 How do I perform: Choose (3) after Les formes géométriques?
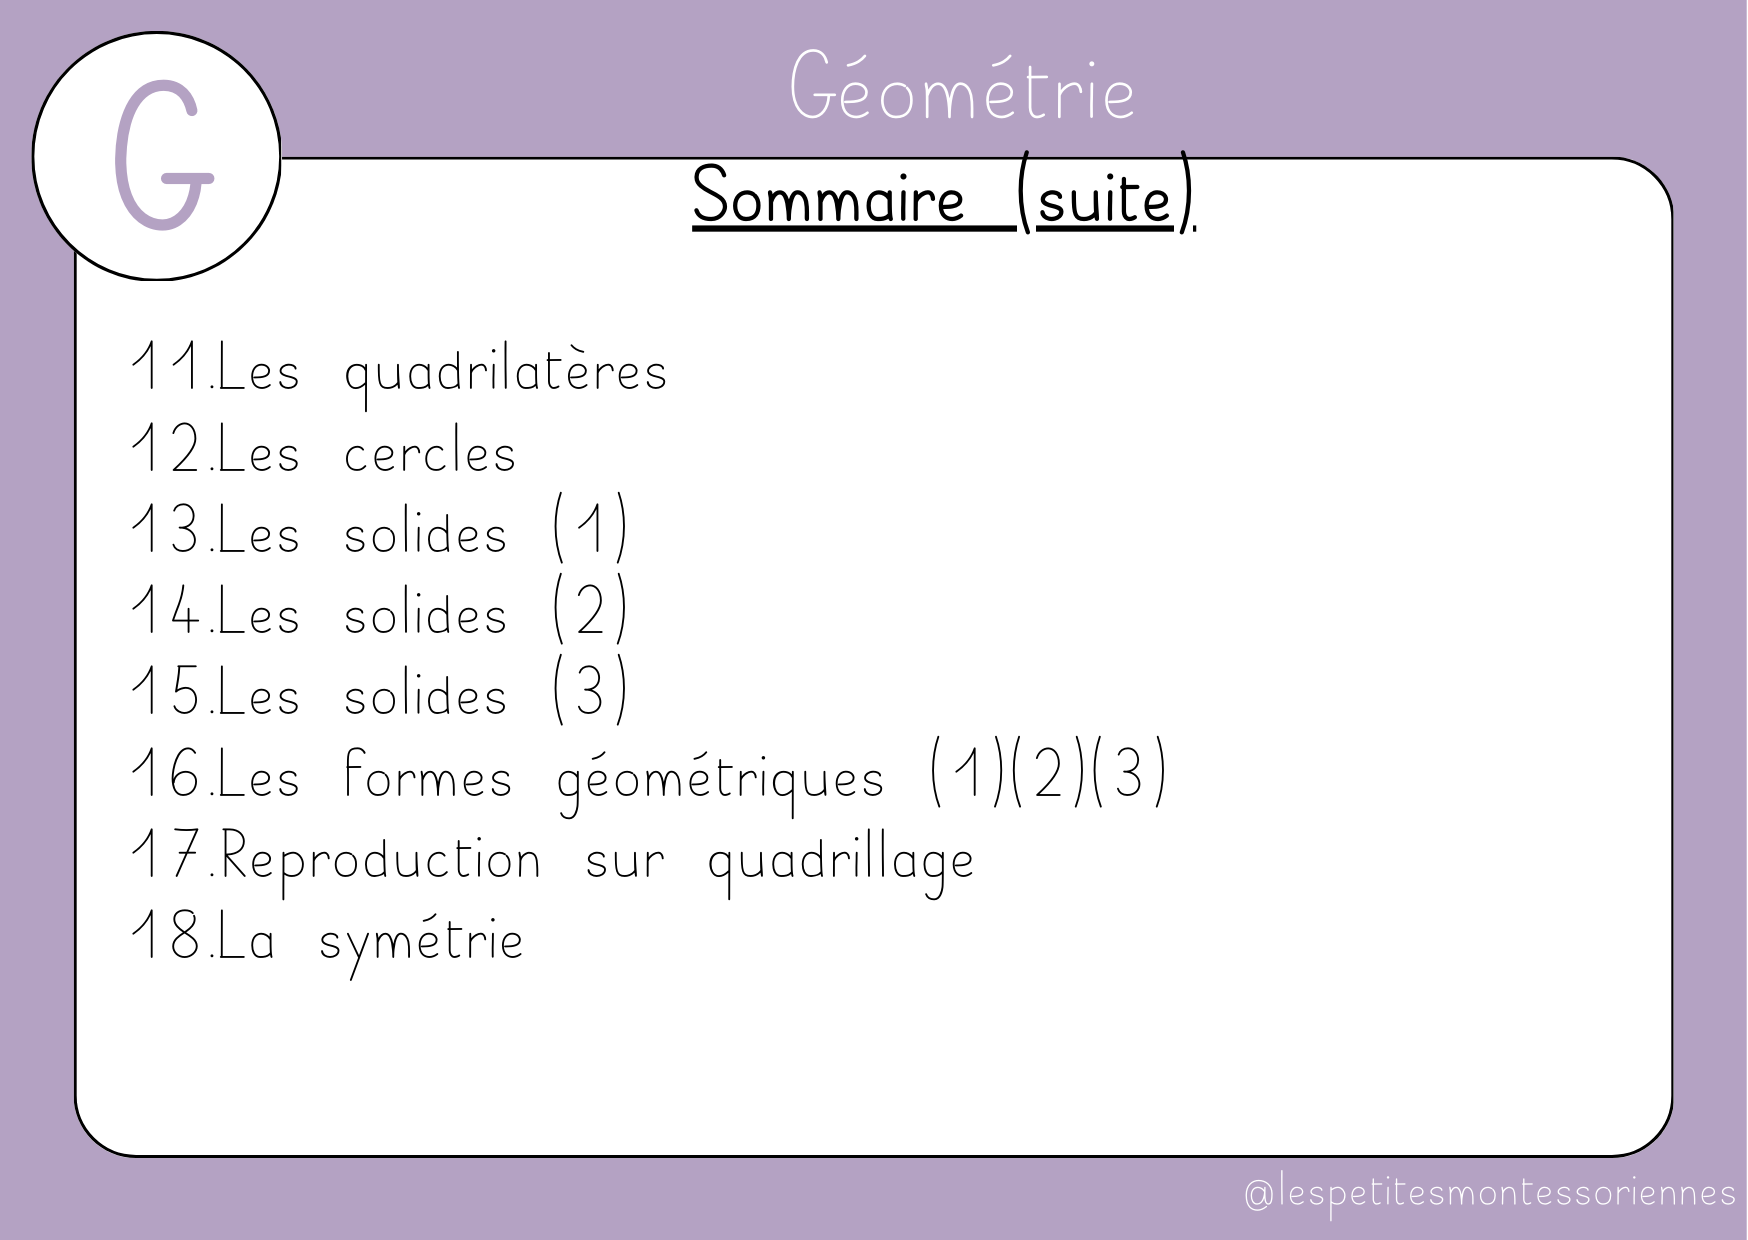click(x=1128, y=775)
